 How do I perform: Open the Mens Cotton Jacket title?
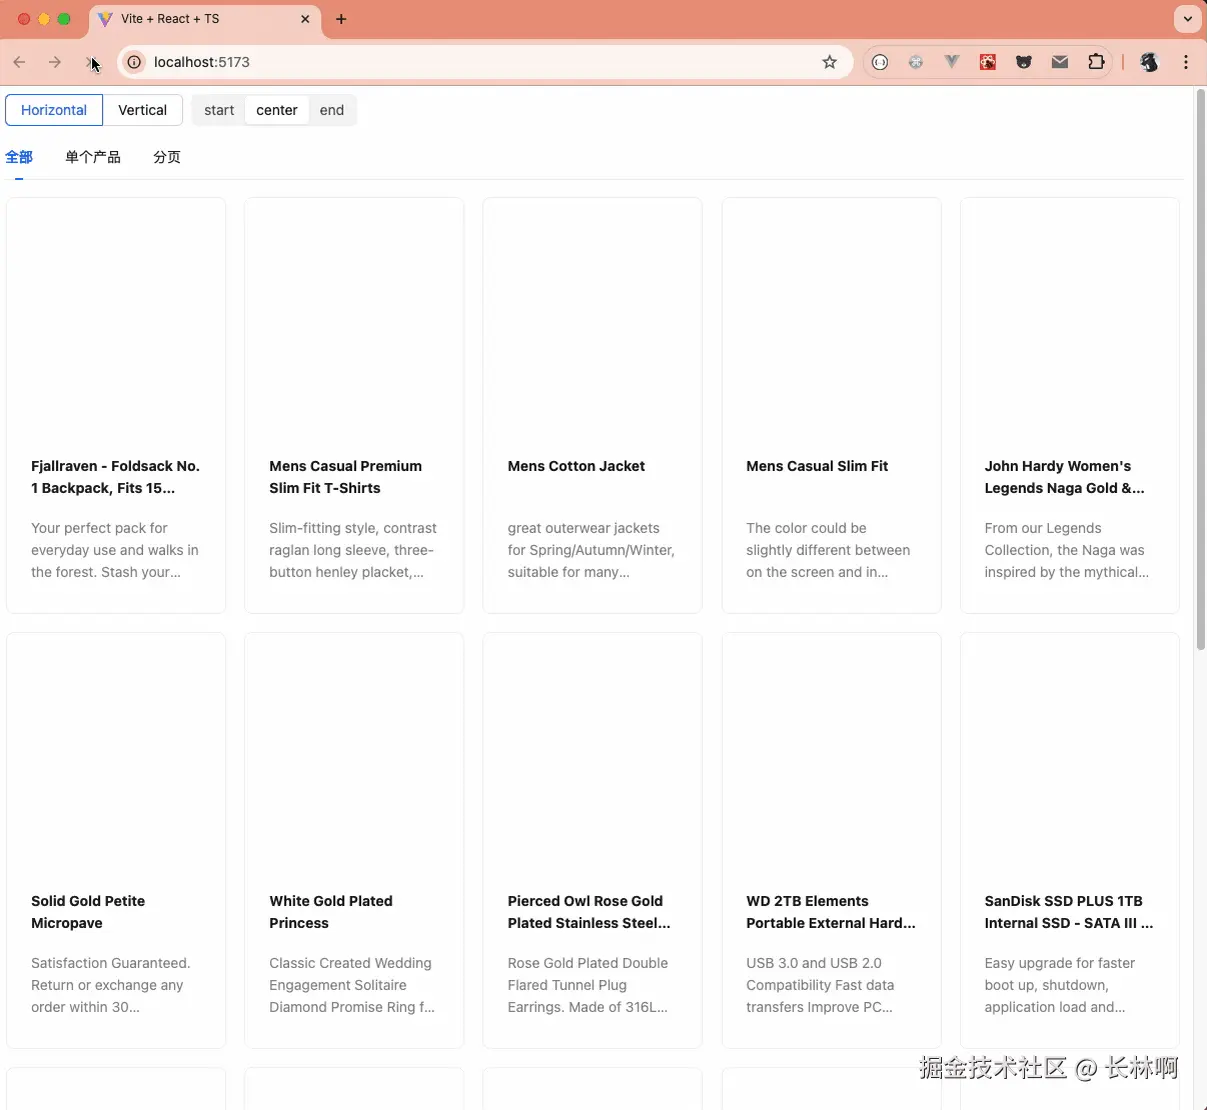pos(576,466)
